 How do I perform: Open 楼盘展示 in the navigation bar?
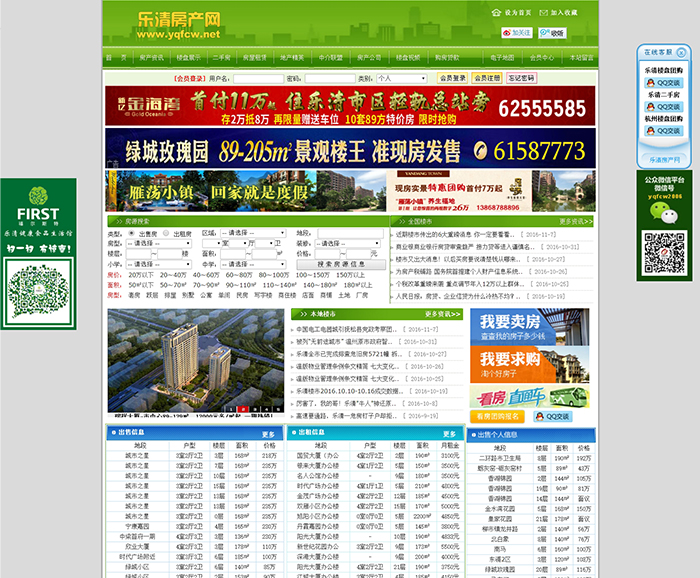pyautogui.click(x=188, y=58)
